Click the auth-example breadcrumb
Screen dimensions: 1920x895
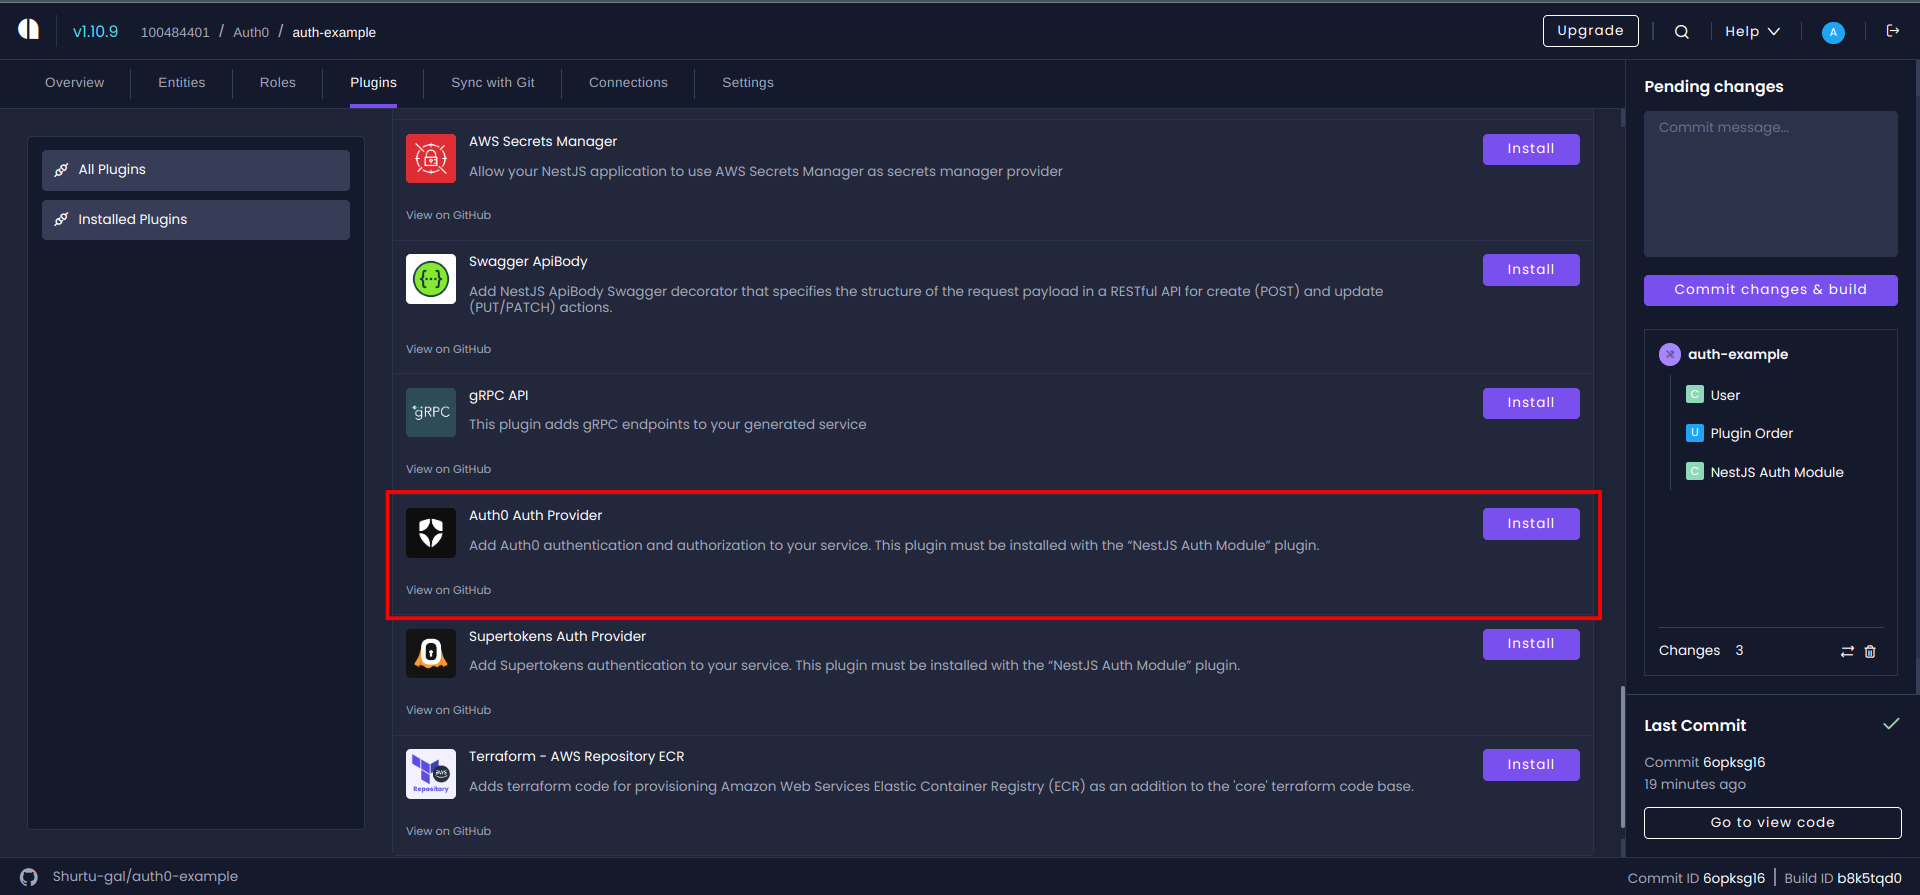click(x=334, y=33)
